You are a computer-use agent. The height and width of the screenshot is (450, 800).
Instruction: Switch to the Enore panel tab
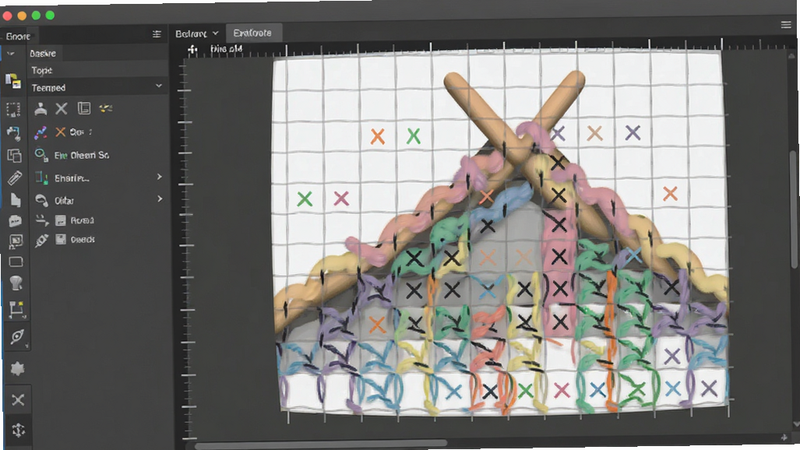pos(18,36)
